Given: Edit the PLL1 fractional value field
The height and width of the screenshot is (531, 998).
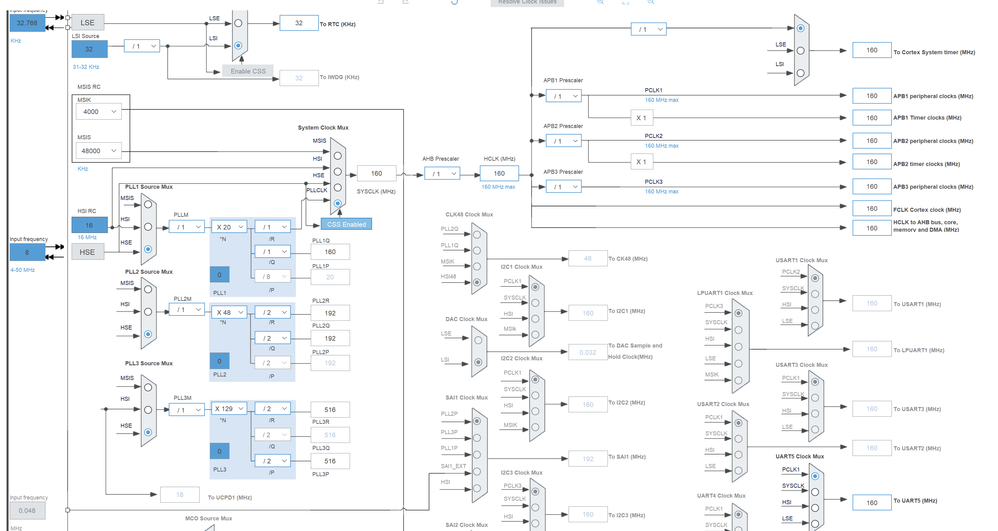Looking at the screenshot, I should (x=220, y=275).
